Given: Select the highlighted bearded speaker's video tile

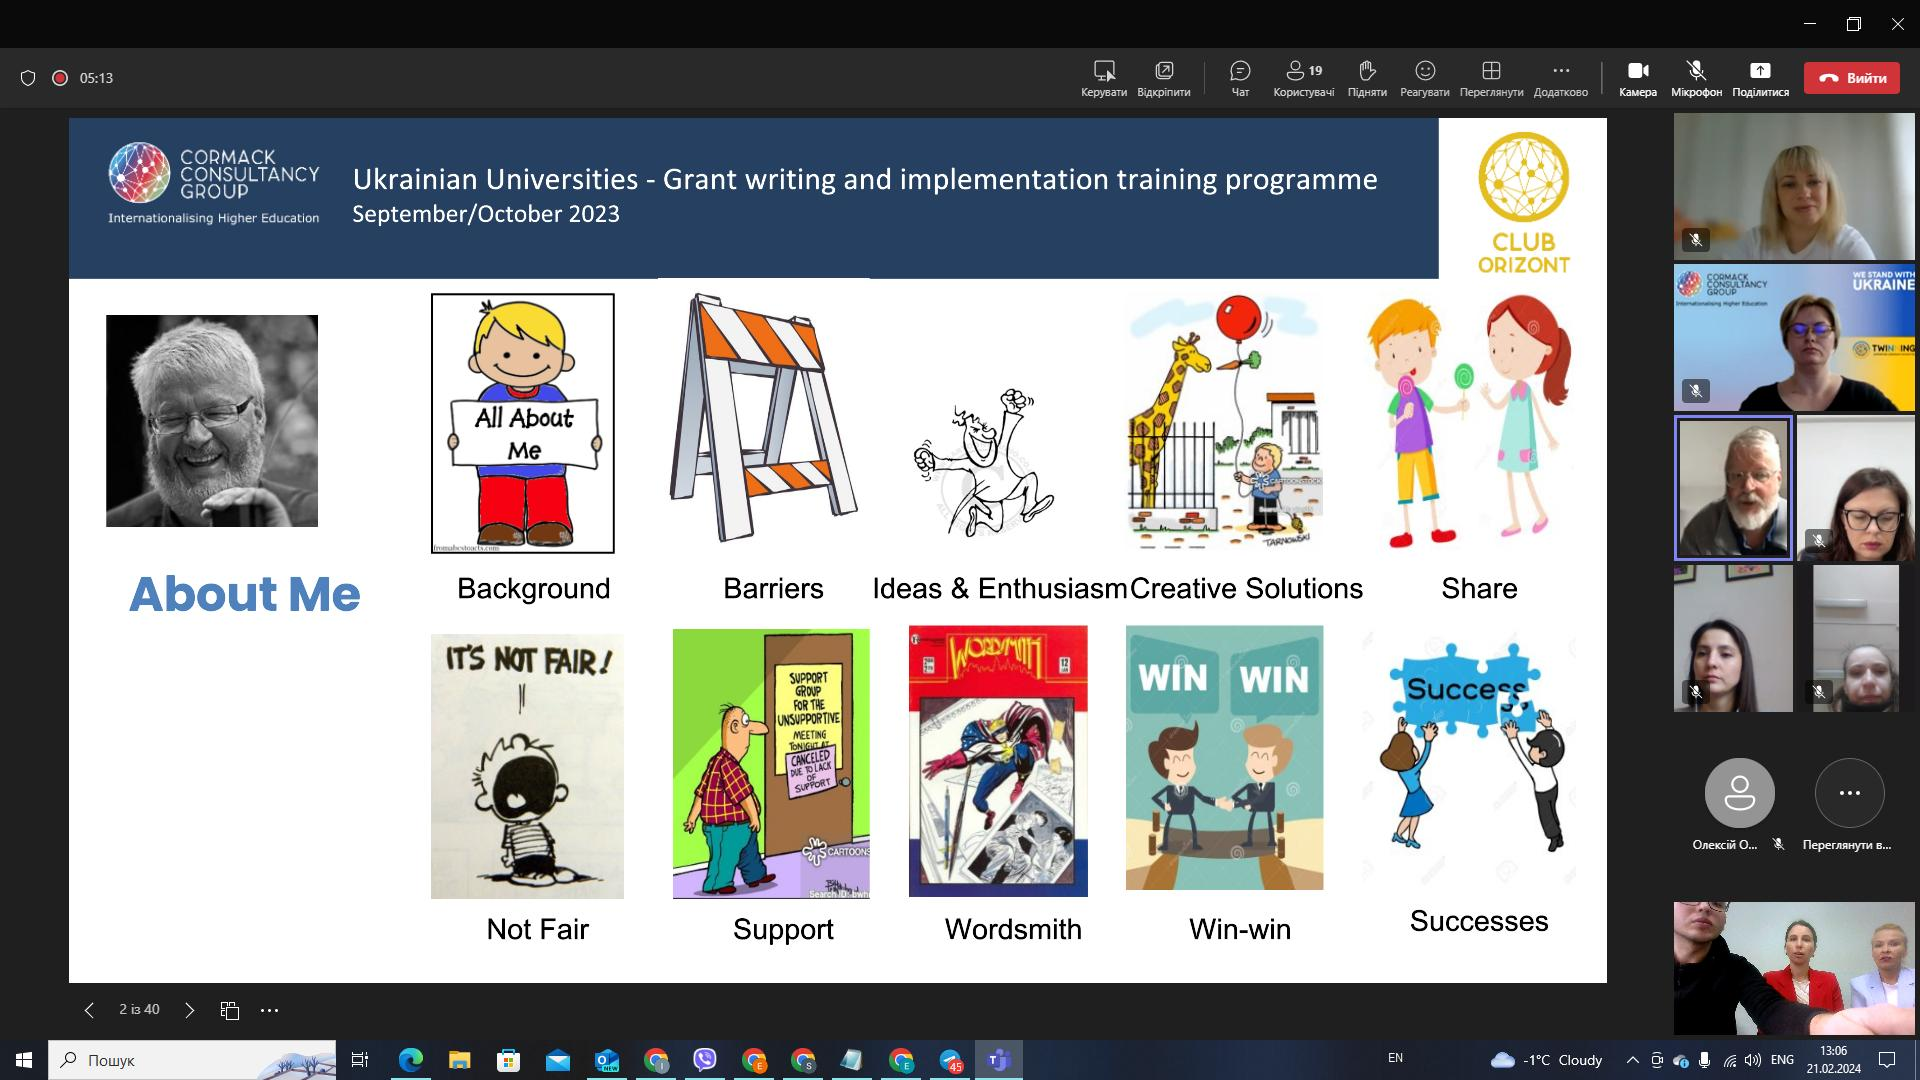Looking at the screenshot, I should (x=1734, y=488).
